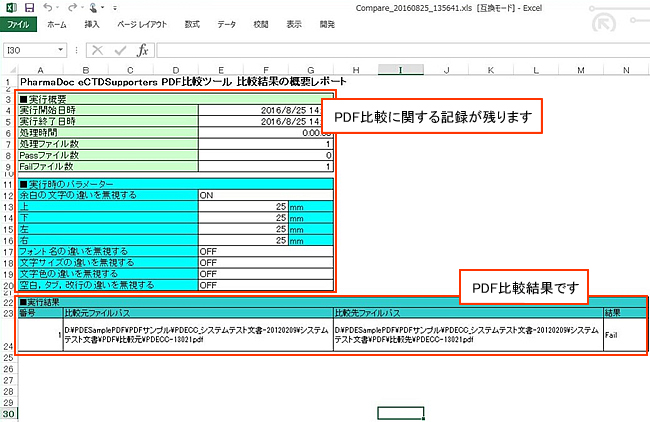
Task: Open the Undo history dropdown arrow
Action: click(60, 8)
